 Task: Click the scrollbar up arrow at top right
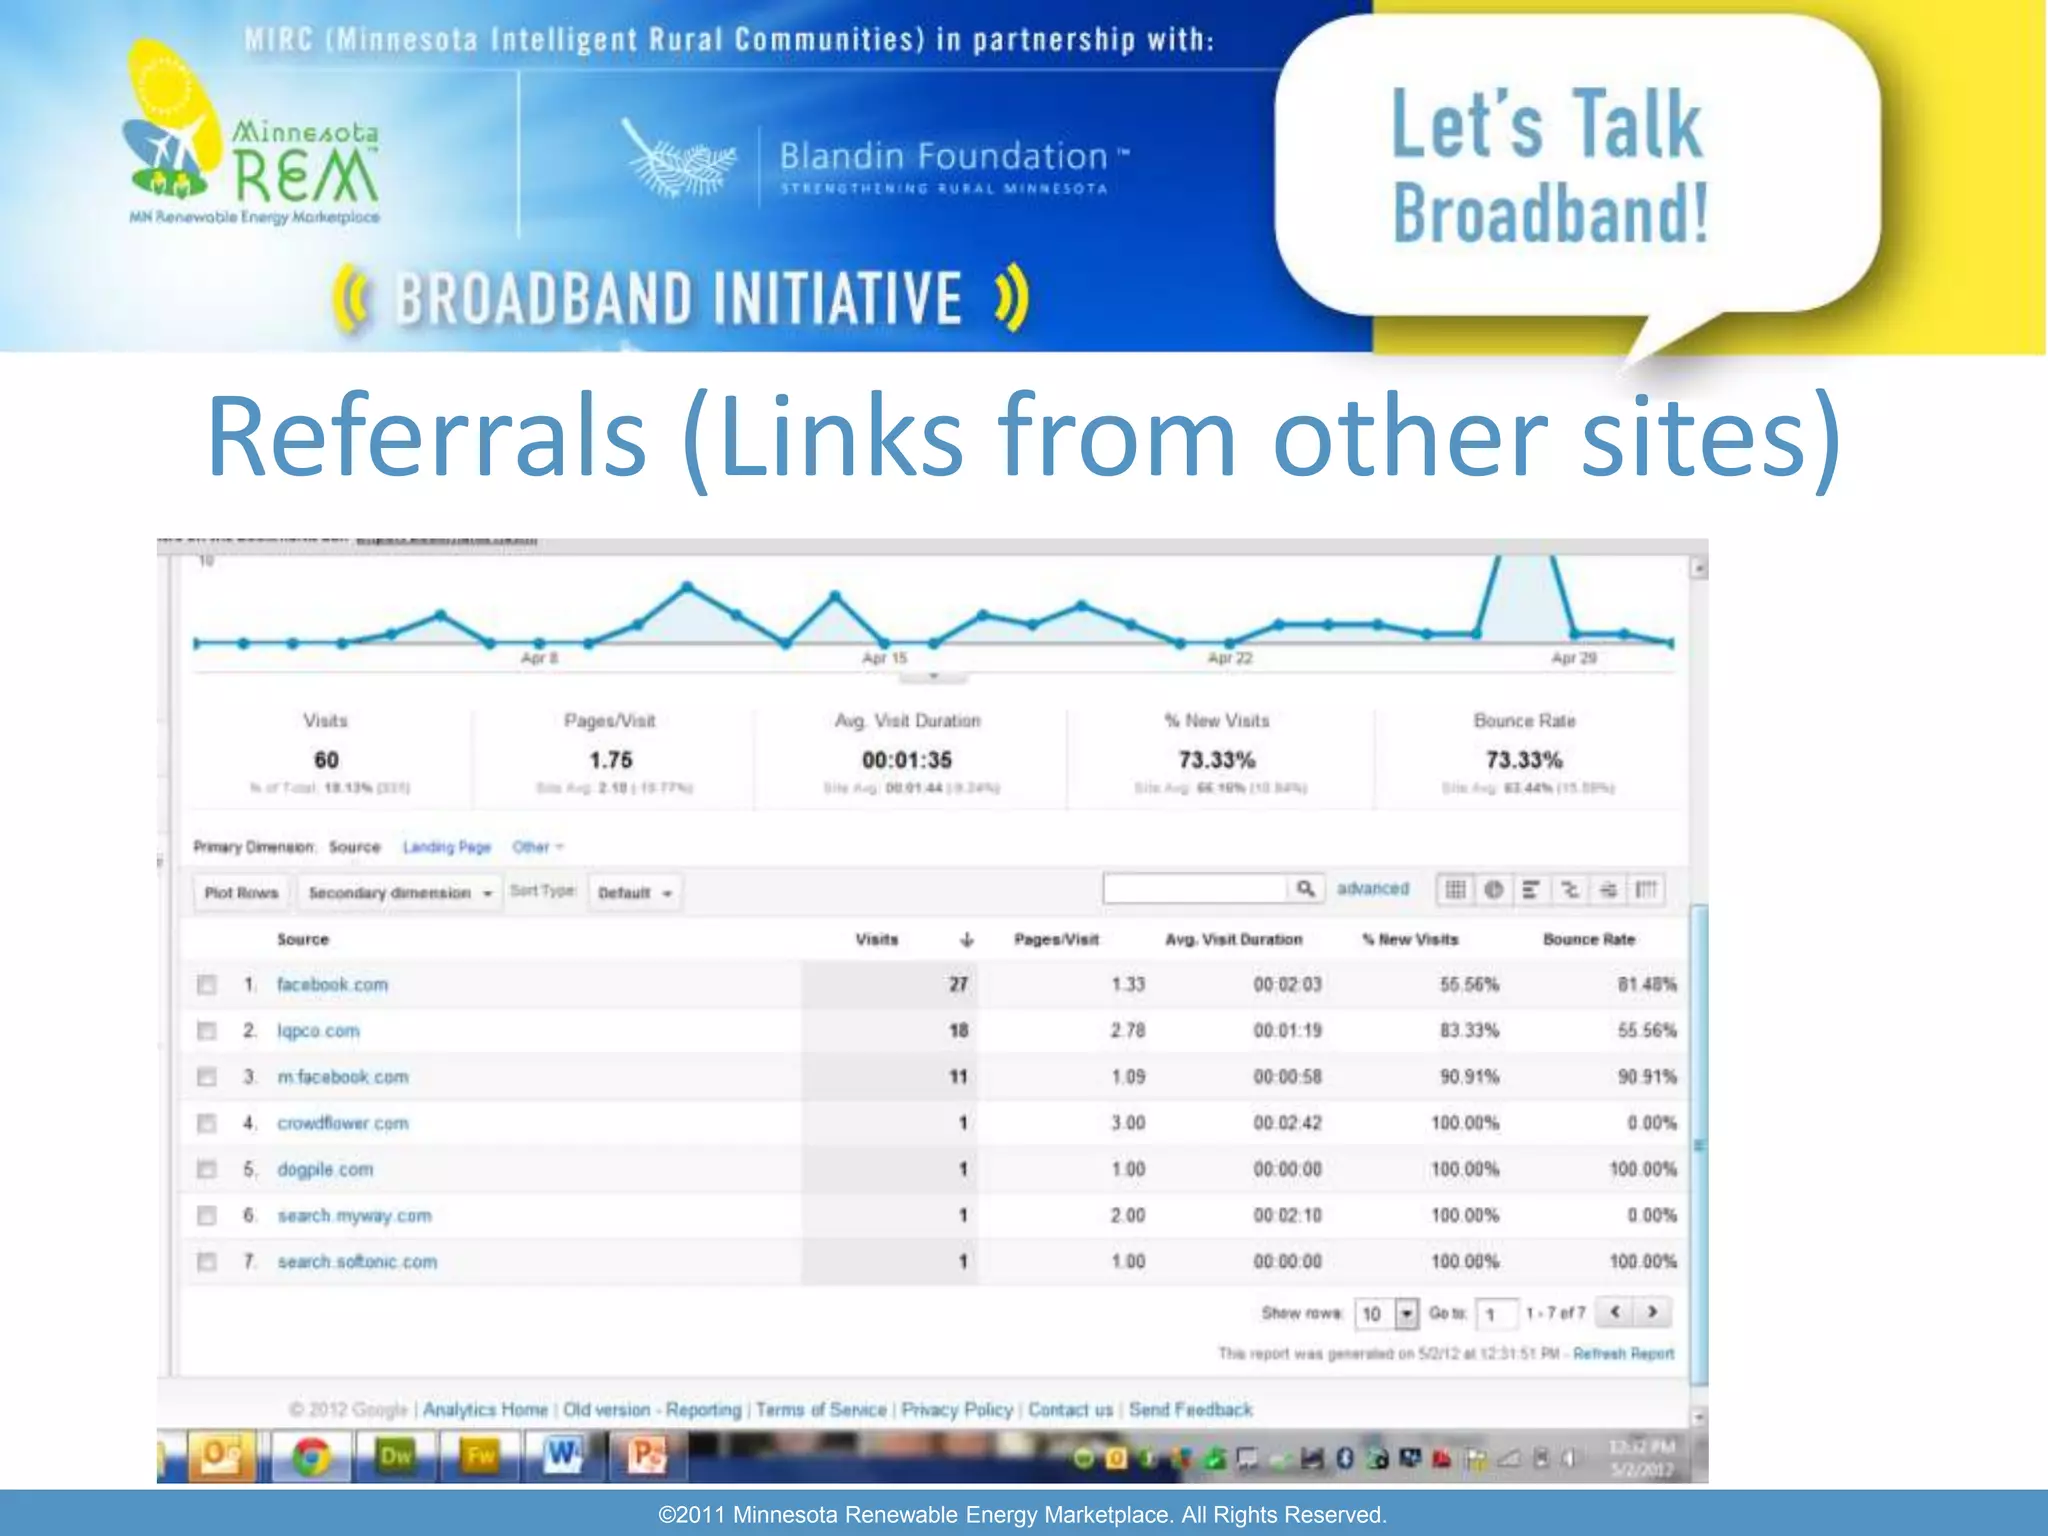point(1699,569)
